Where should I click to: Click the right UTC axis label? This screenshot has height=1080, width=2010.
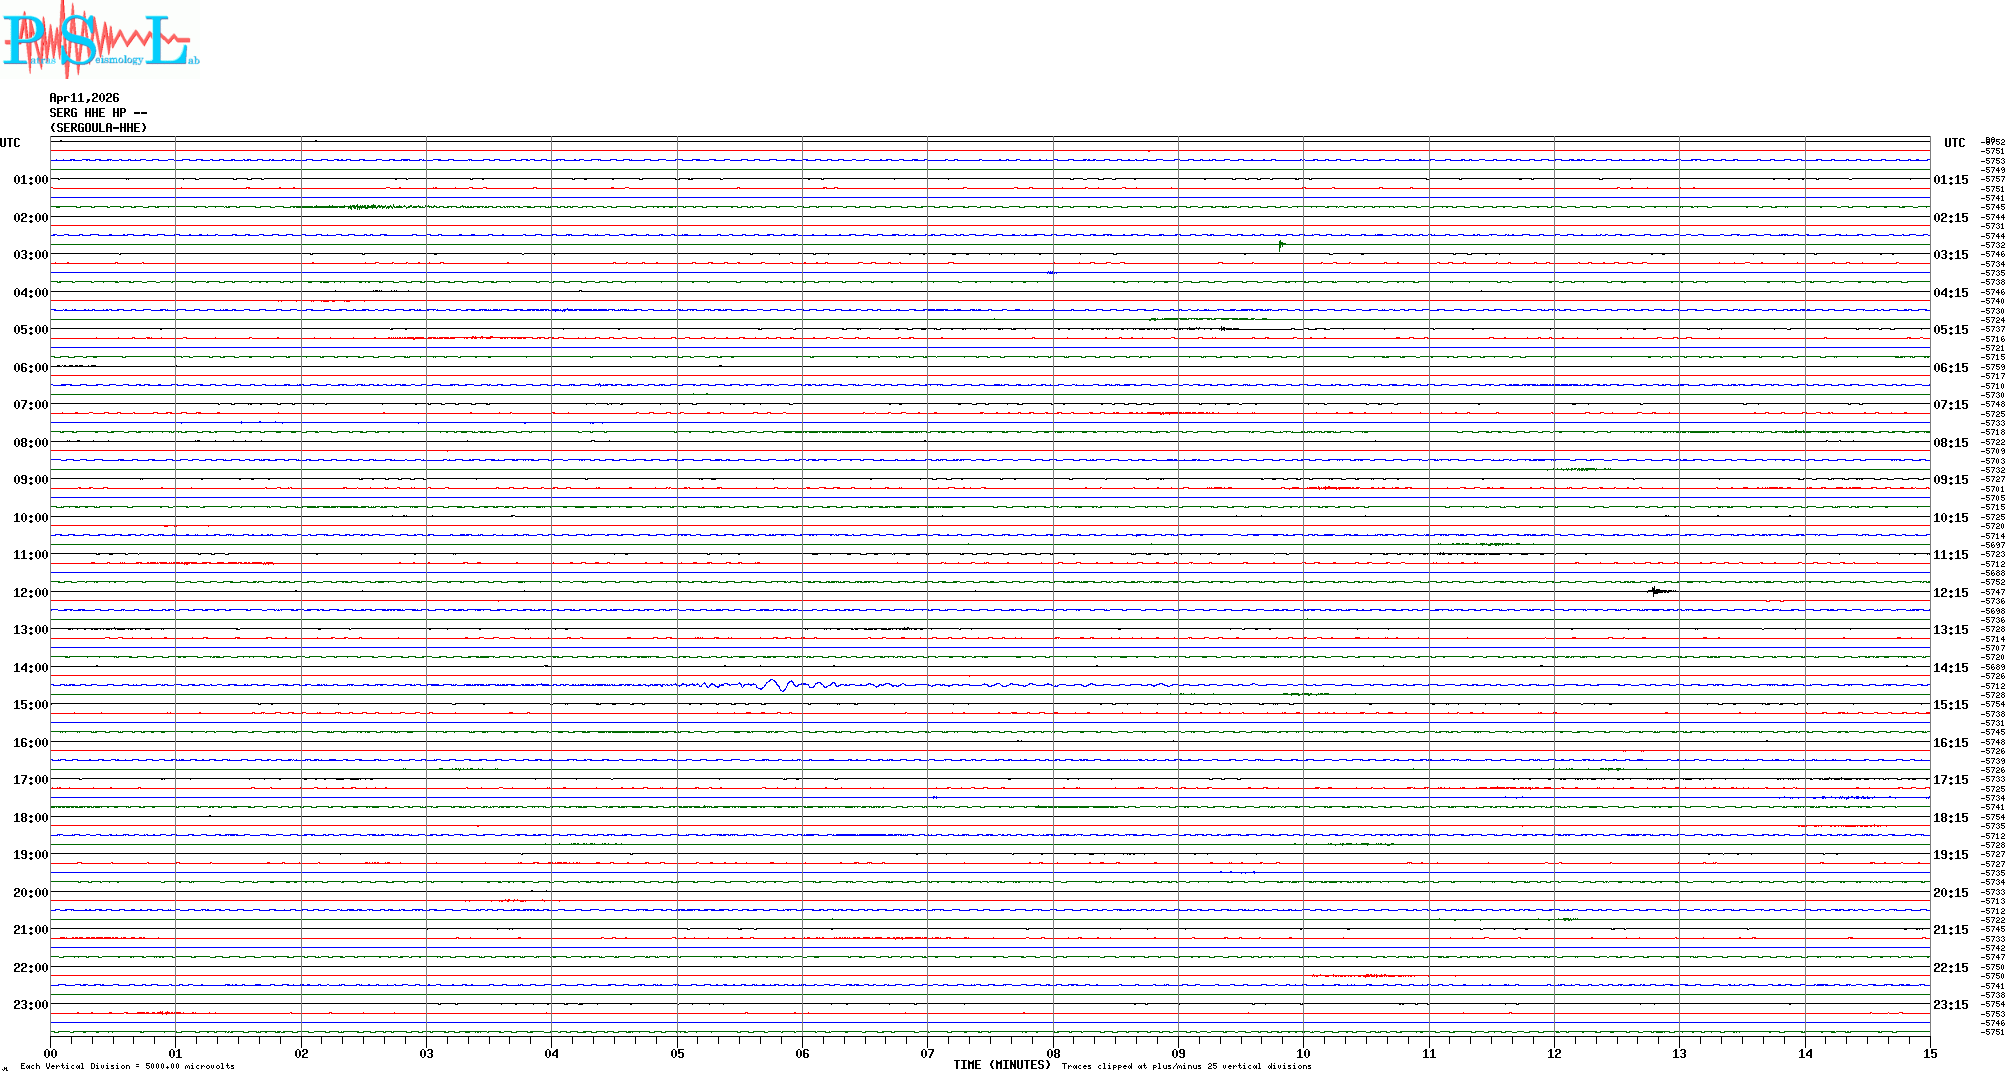[1954, 143]
